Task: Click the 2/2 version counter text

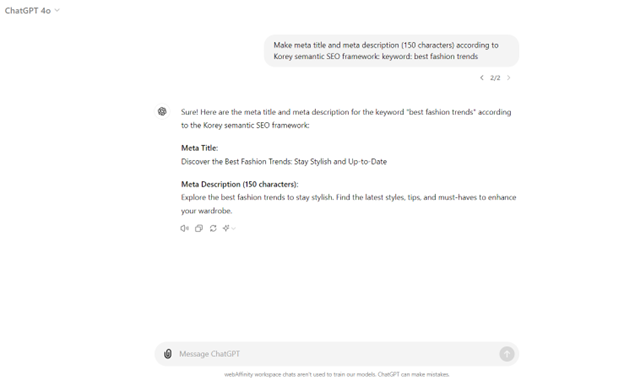Action: pyautogui.click(x=495, y=78)
